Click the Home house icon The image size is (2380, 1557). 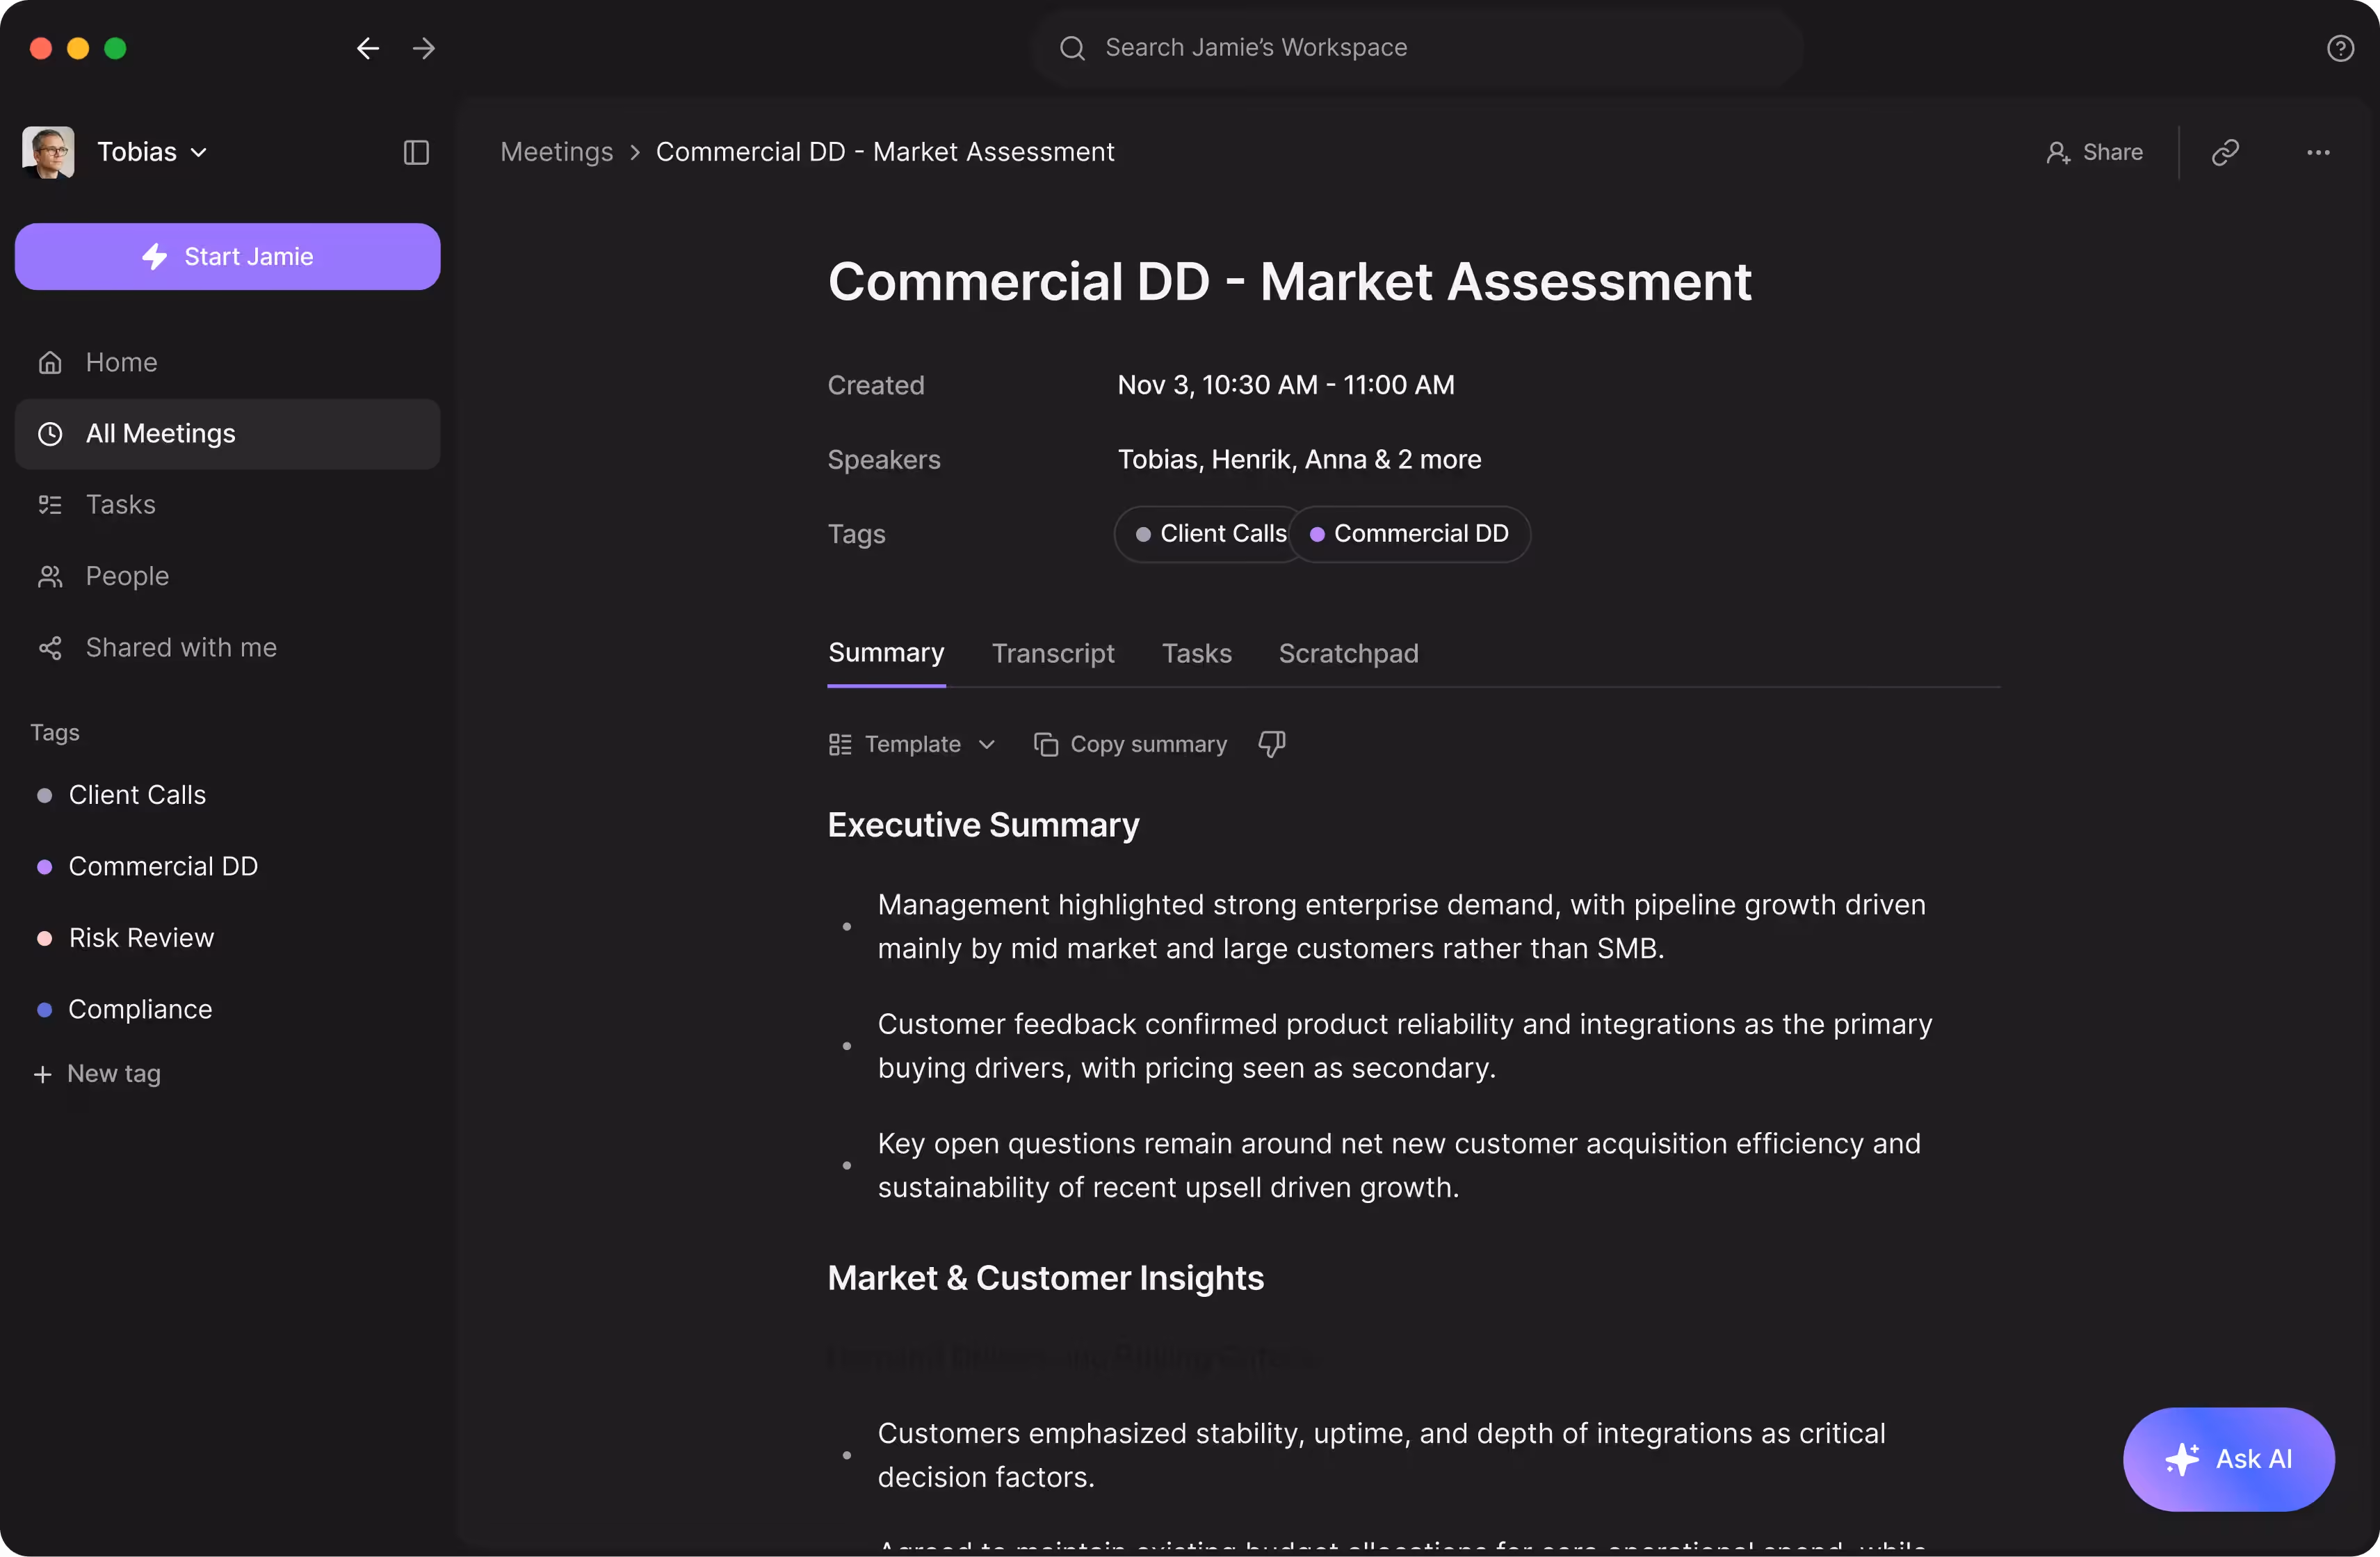coord(50,362)
